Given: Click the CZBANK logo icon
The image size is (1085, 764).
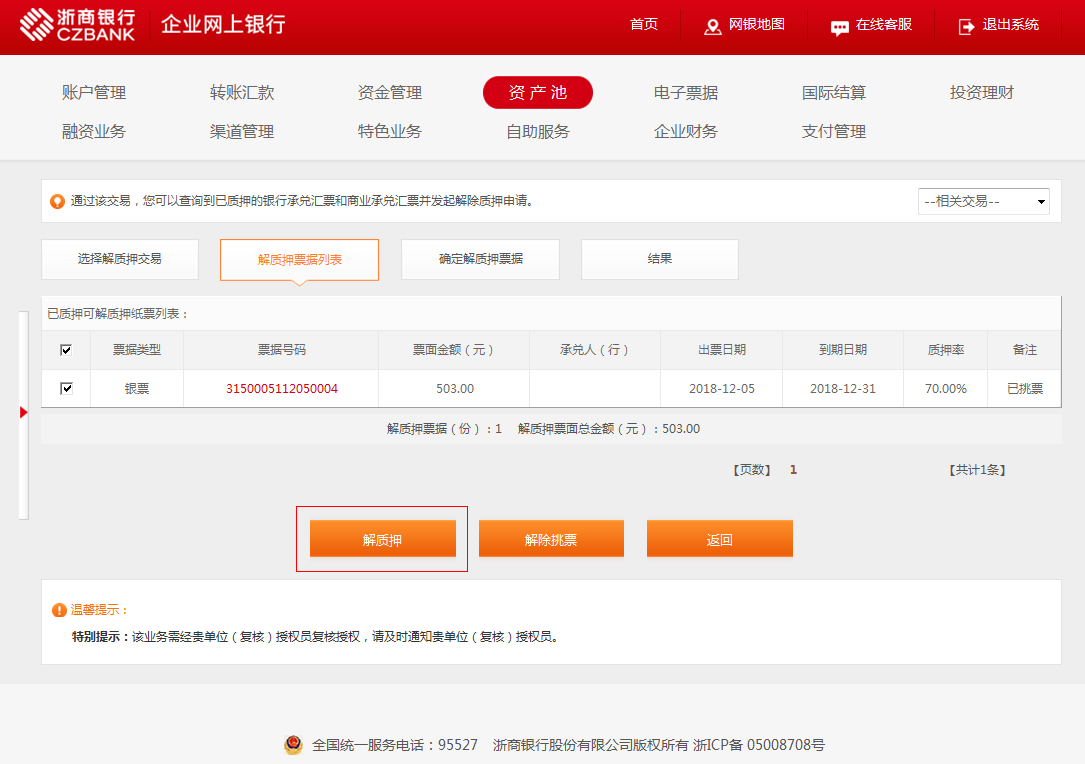Looking at the screenshot, I should 38,25.
